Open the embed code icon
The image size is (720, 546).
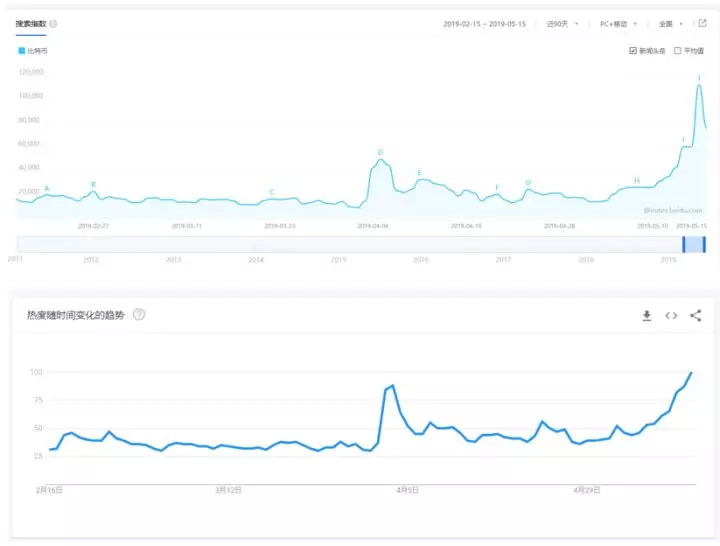click(671, 315)
